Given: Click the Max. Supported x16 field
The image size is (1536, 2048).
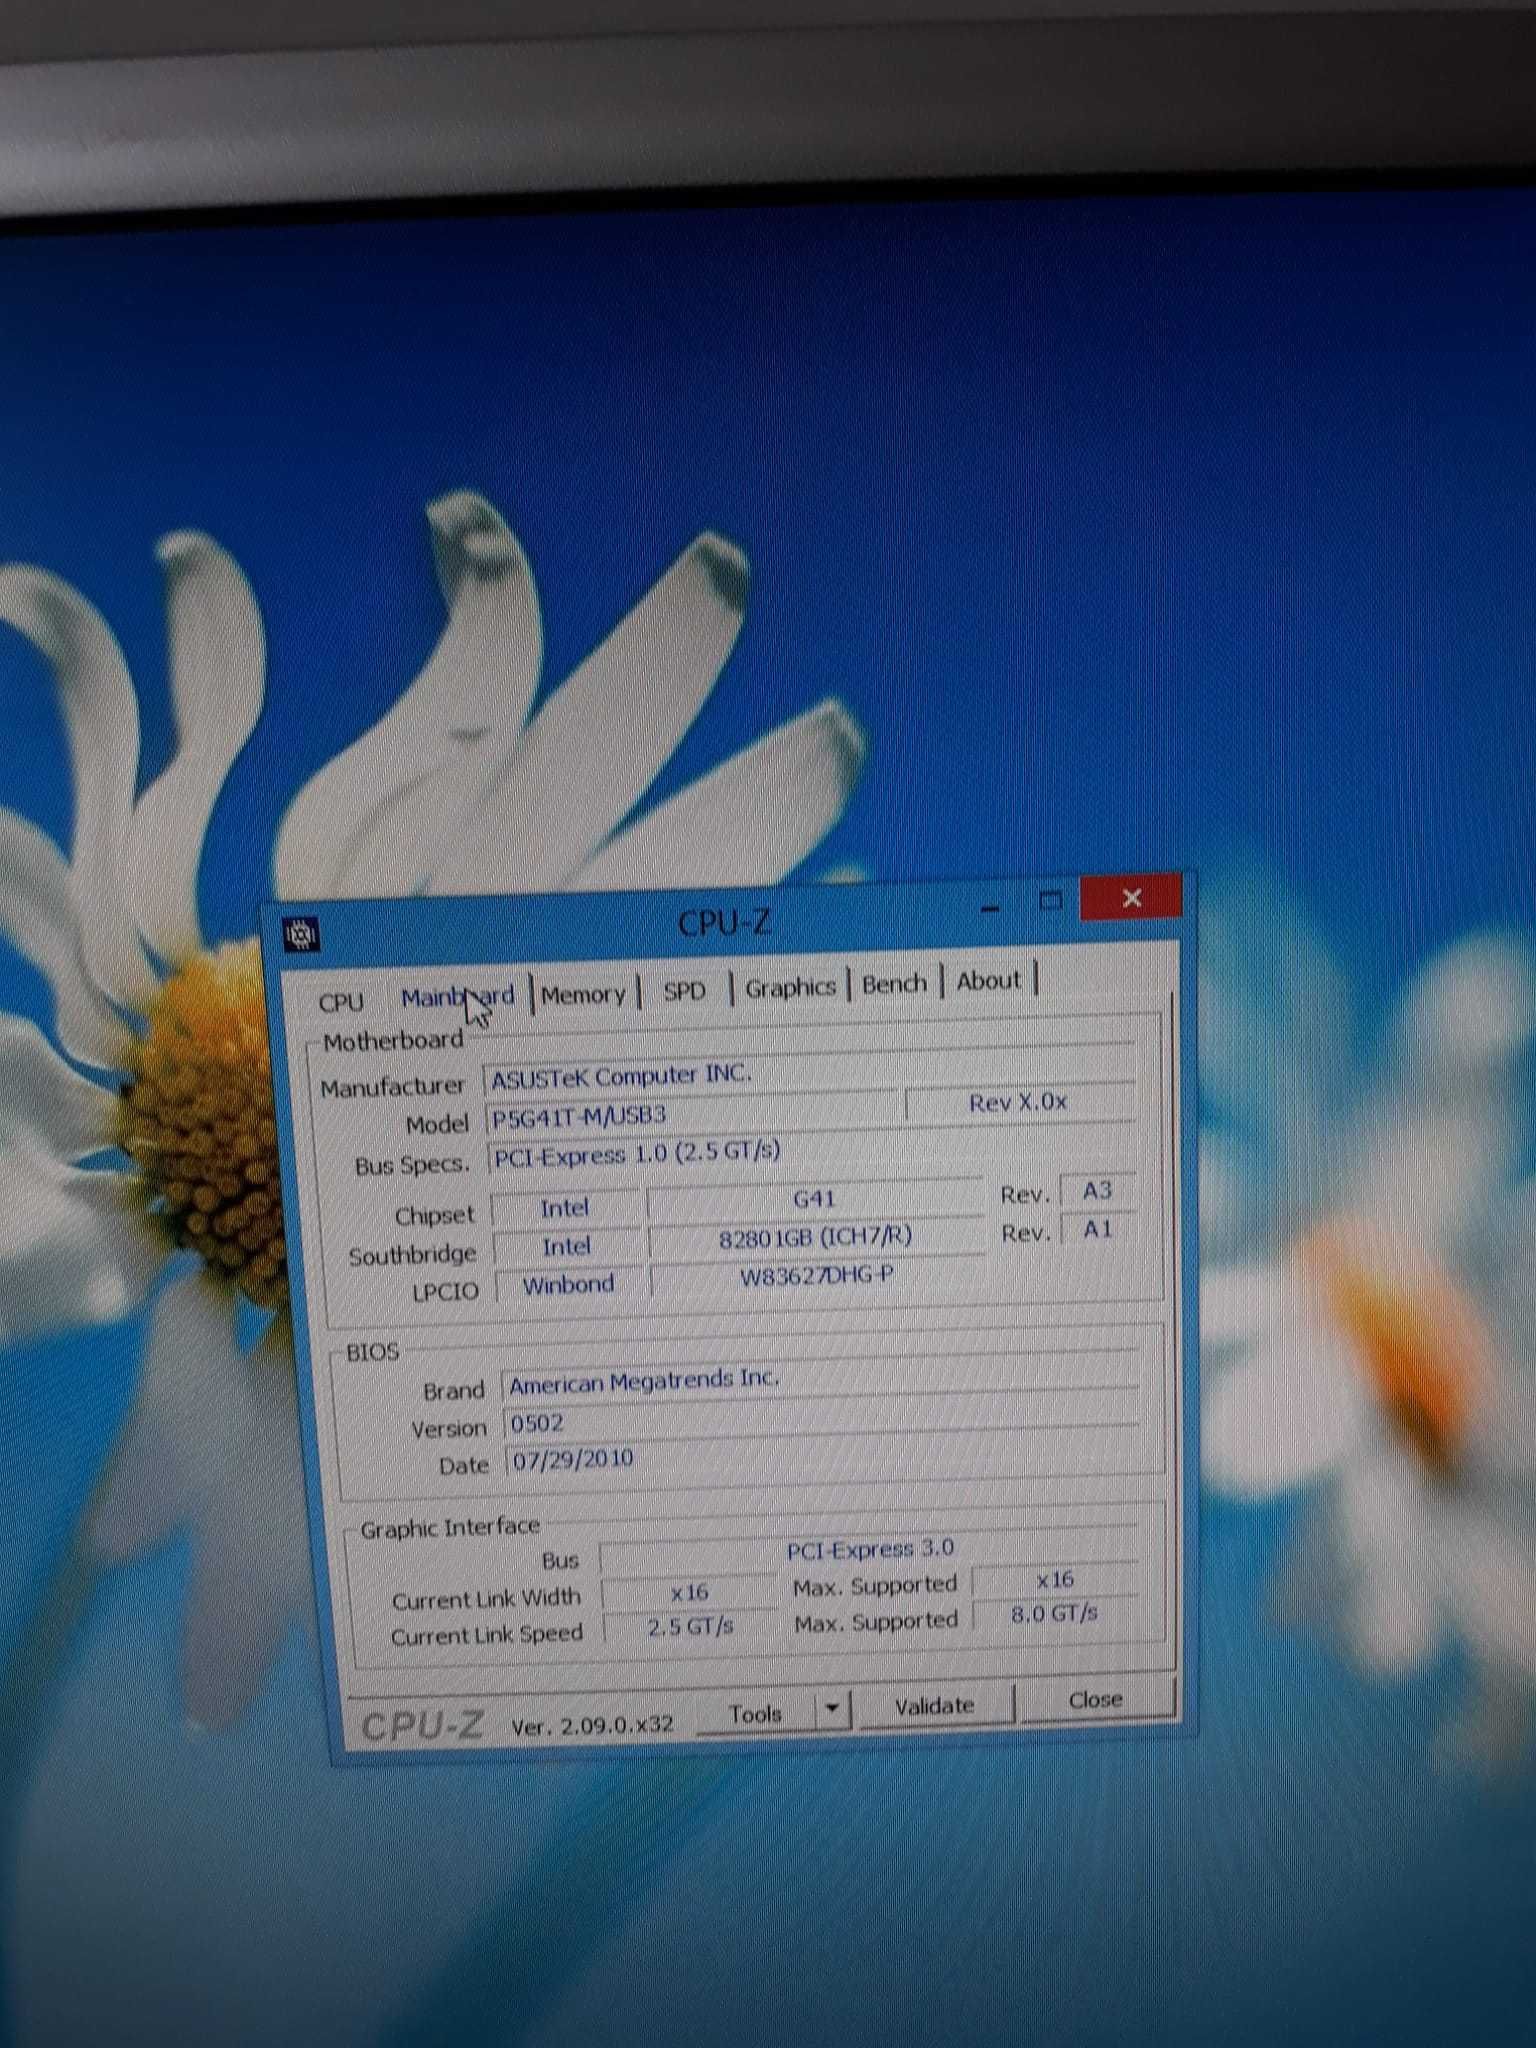Looking at the screenshot, I should (x=1055, y=1579).
